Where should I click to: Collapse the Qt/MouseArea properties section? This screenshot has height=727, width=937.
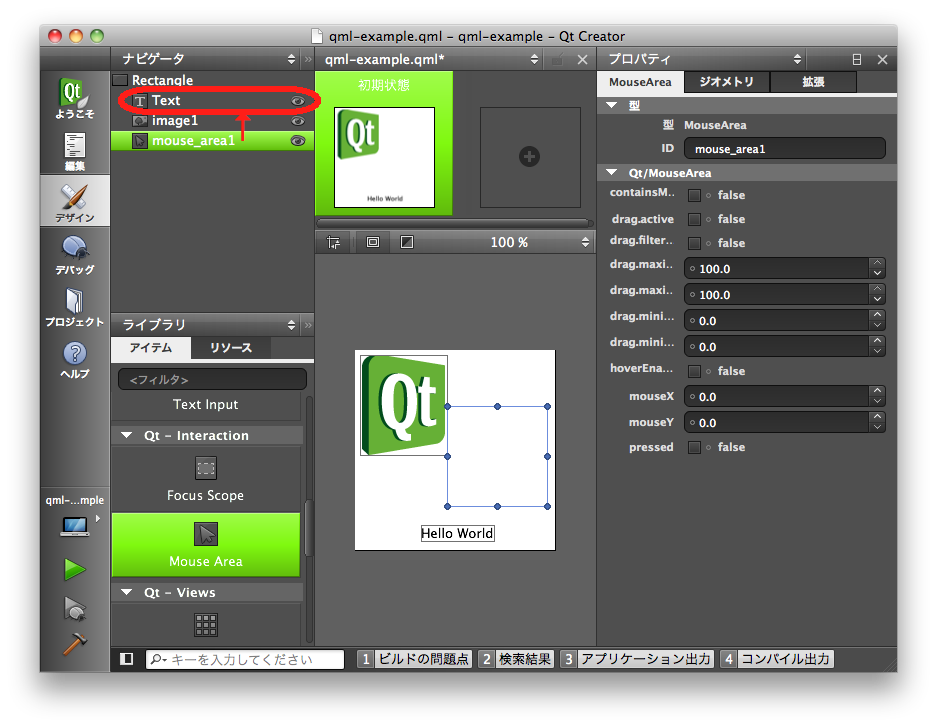point(612,173)
